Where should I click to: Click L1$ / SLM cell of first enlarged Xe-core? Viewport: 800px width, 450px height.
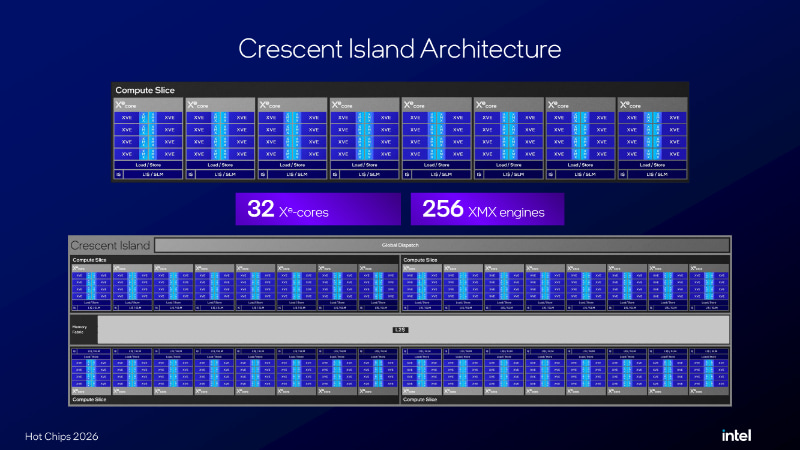[x=153, y=174]
